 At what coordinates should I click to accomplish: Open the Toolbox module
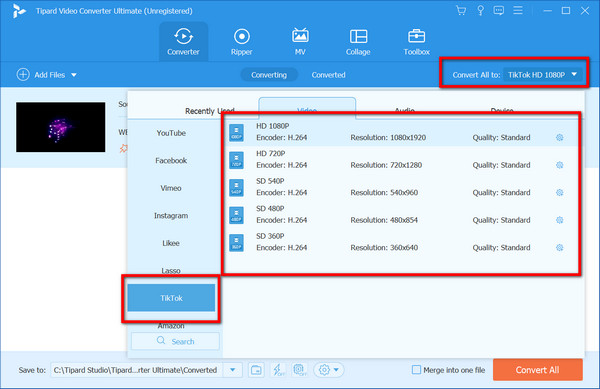[x=416, y=42]
